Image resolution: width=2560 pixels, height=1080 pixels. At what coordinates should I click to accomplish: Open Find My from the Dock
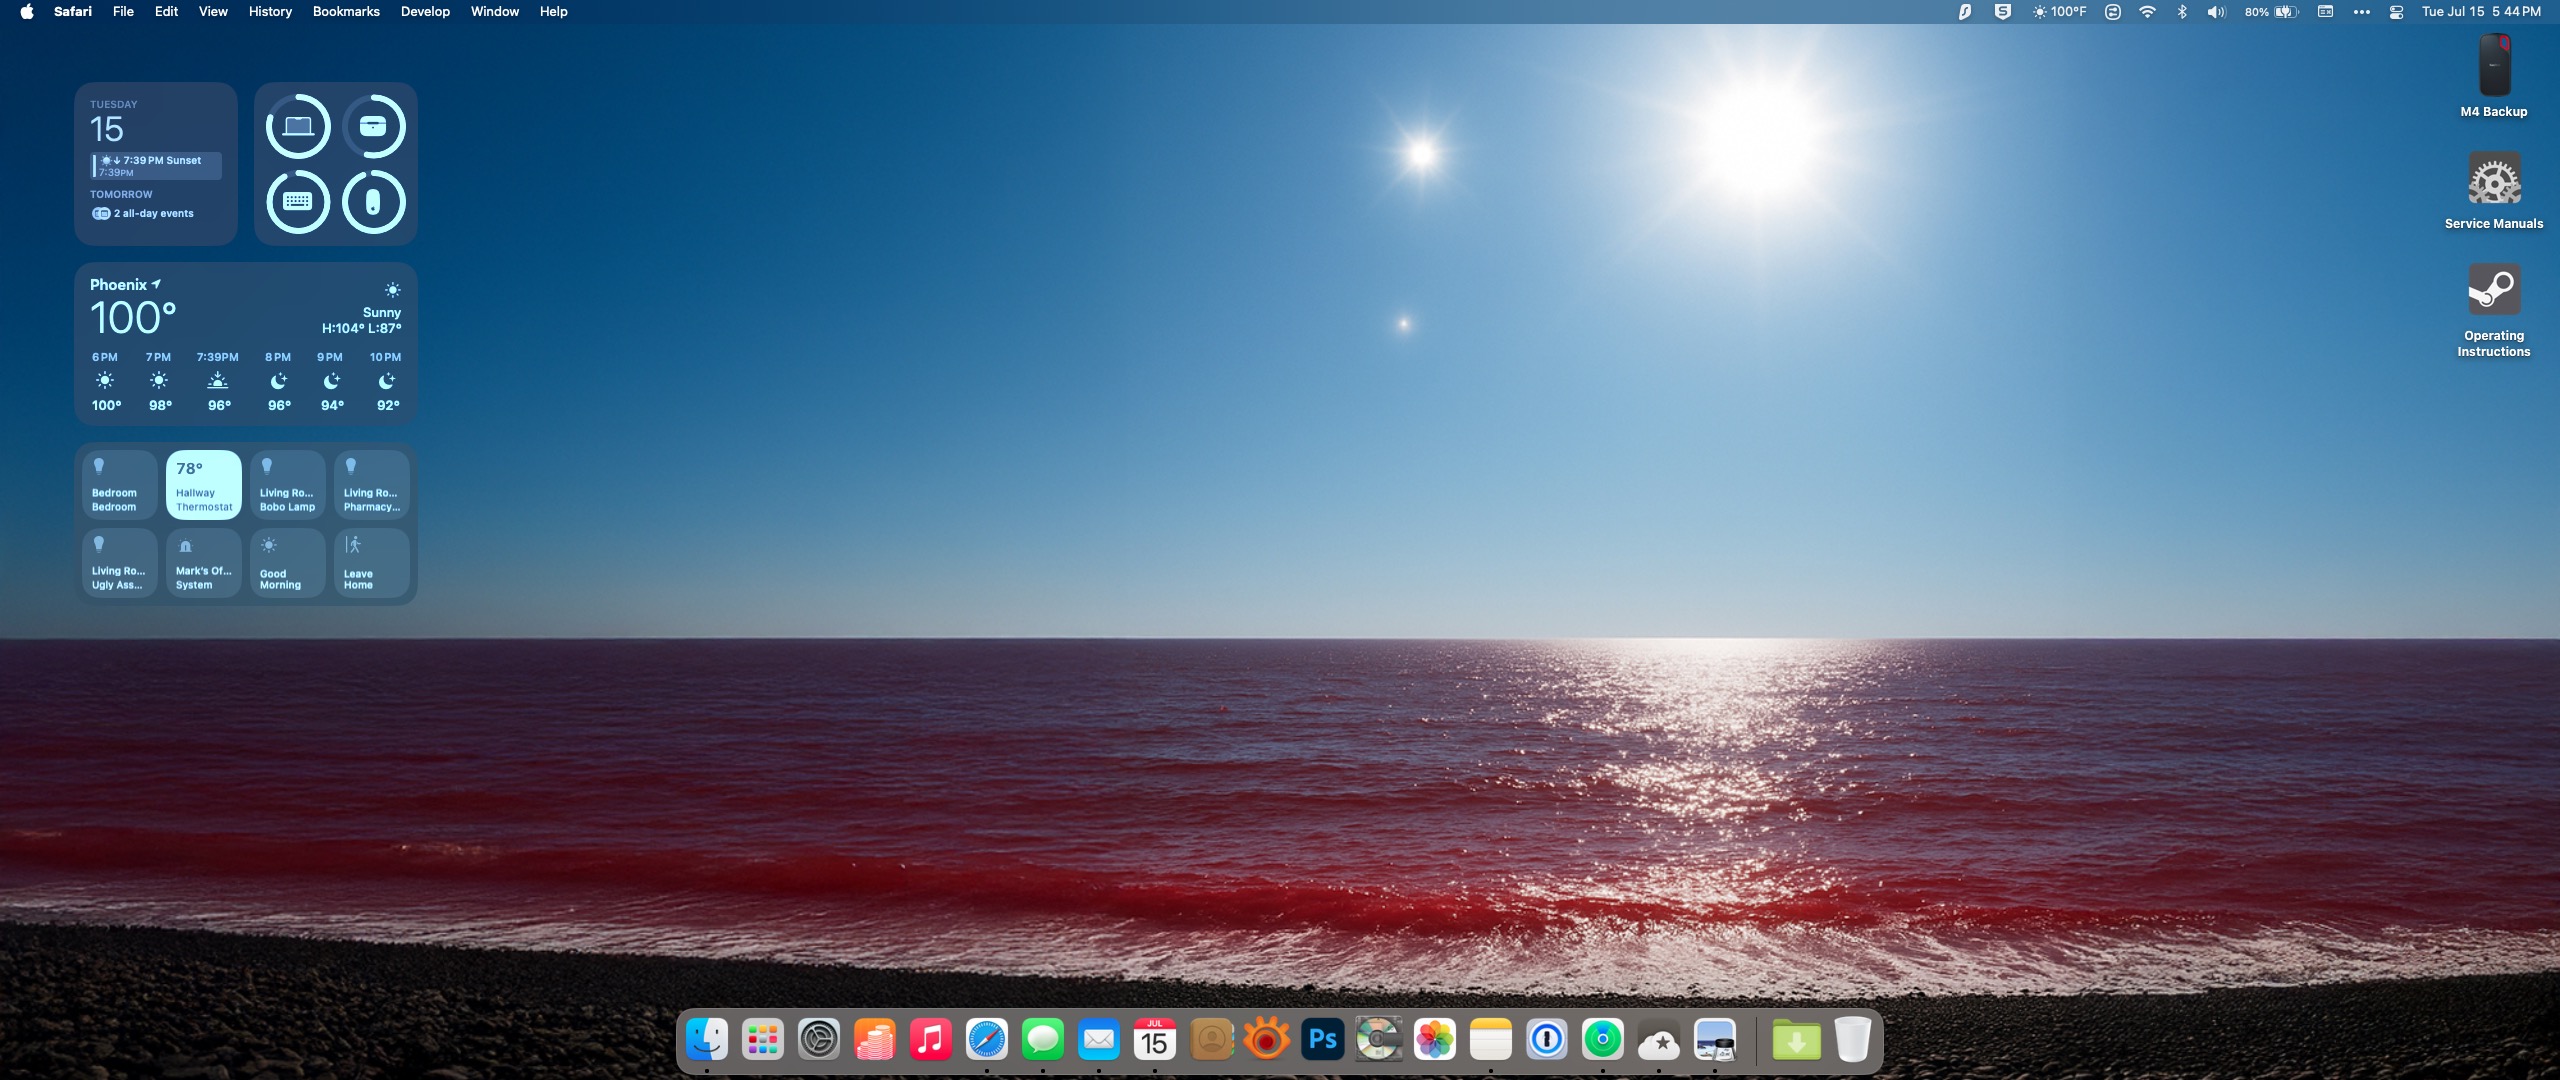point(1602,1040)
